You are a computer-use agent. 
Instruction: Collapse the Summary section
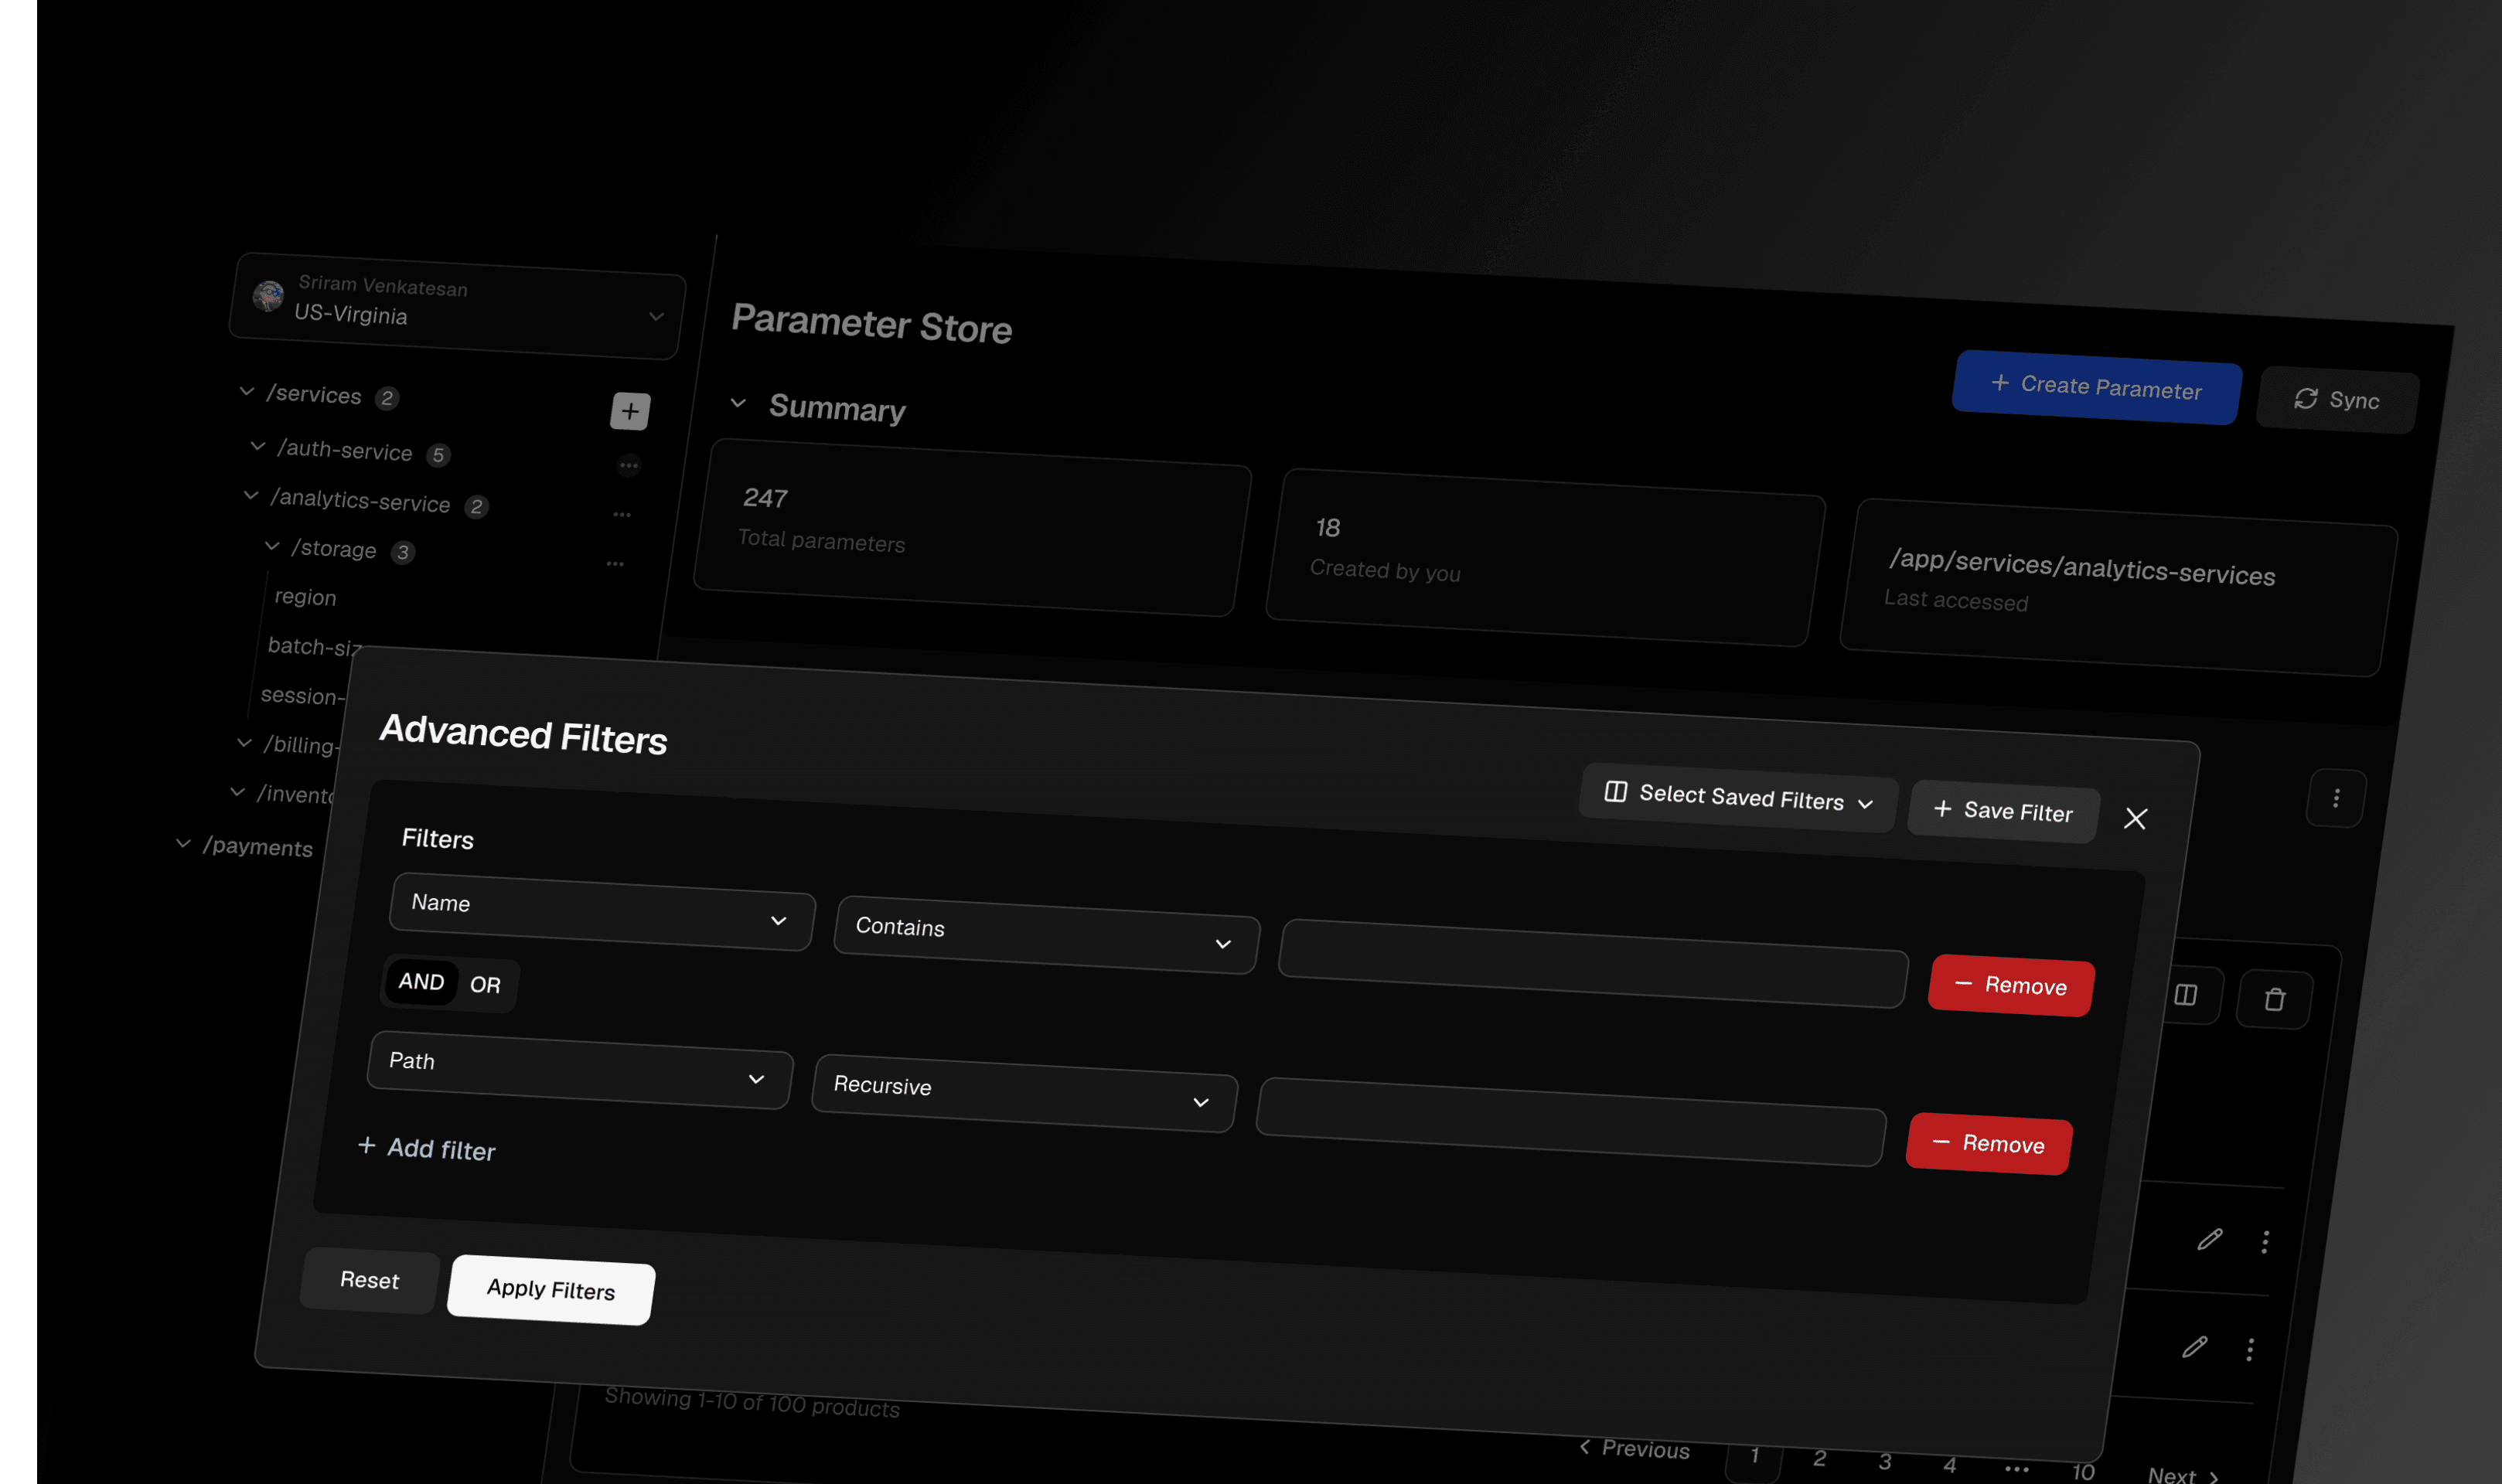click(738, 403)
